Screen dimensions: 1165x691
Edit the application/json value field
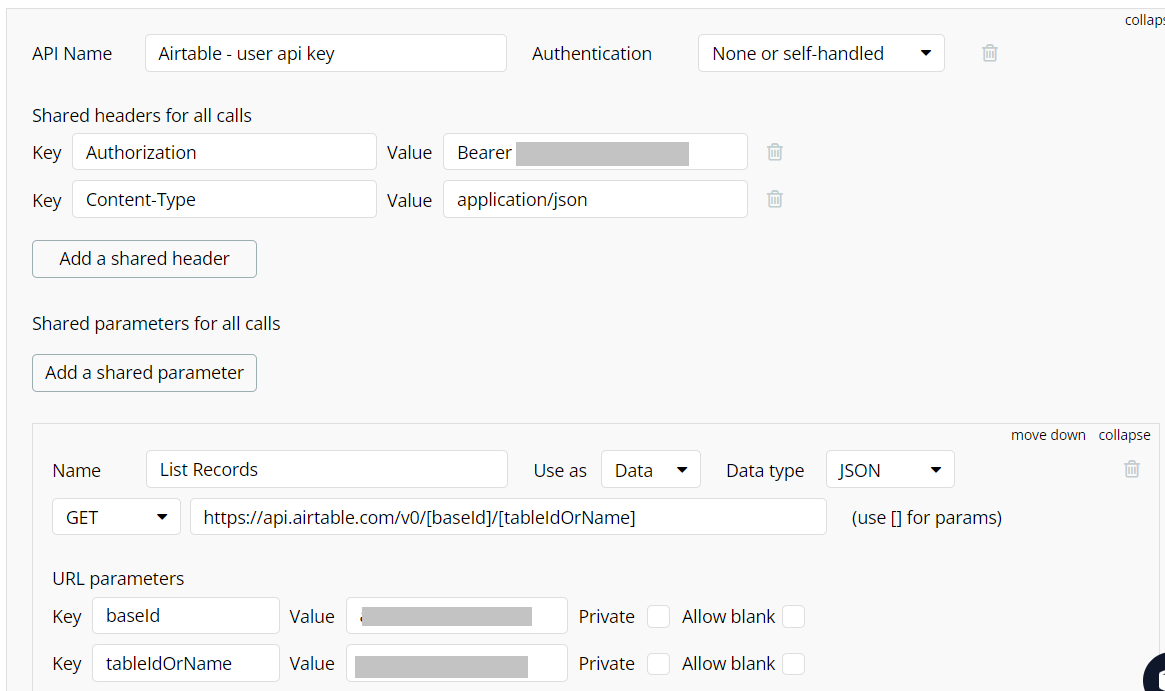(595, 199)
